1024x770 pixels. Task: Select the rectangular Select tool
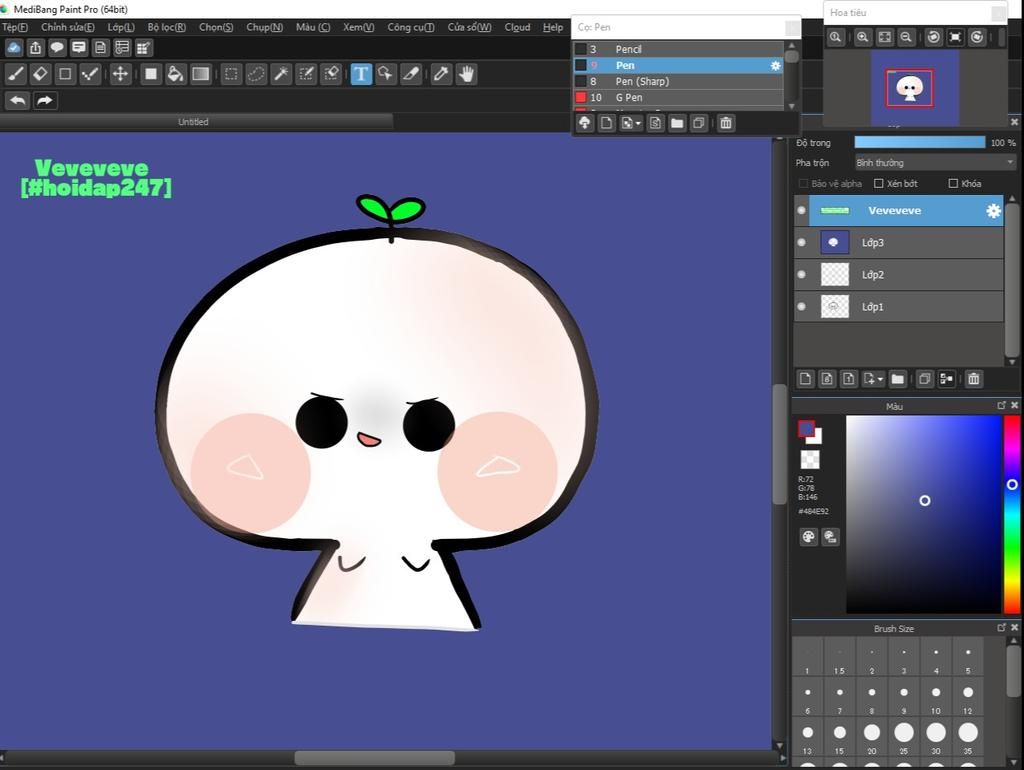point(231,74)
